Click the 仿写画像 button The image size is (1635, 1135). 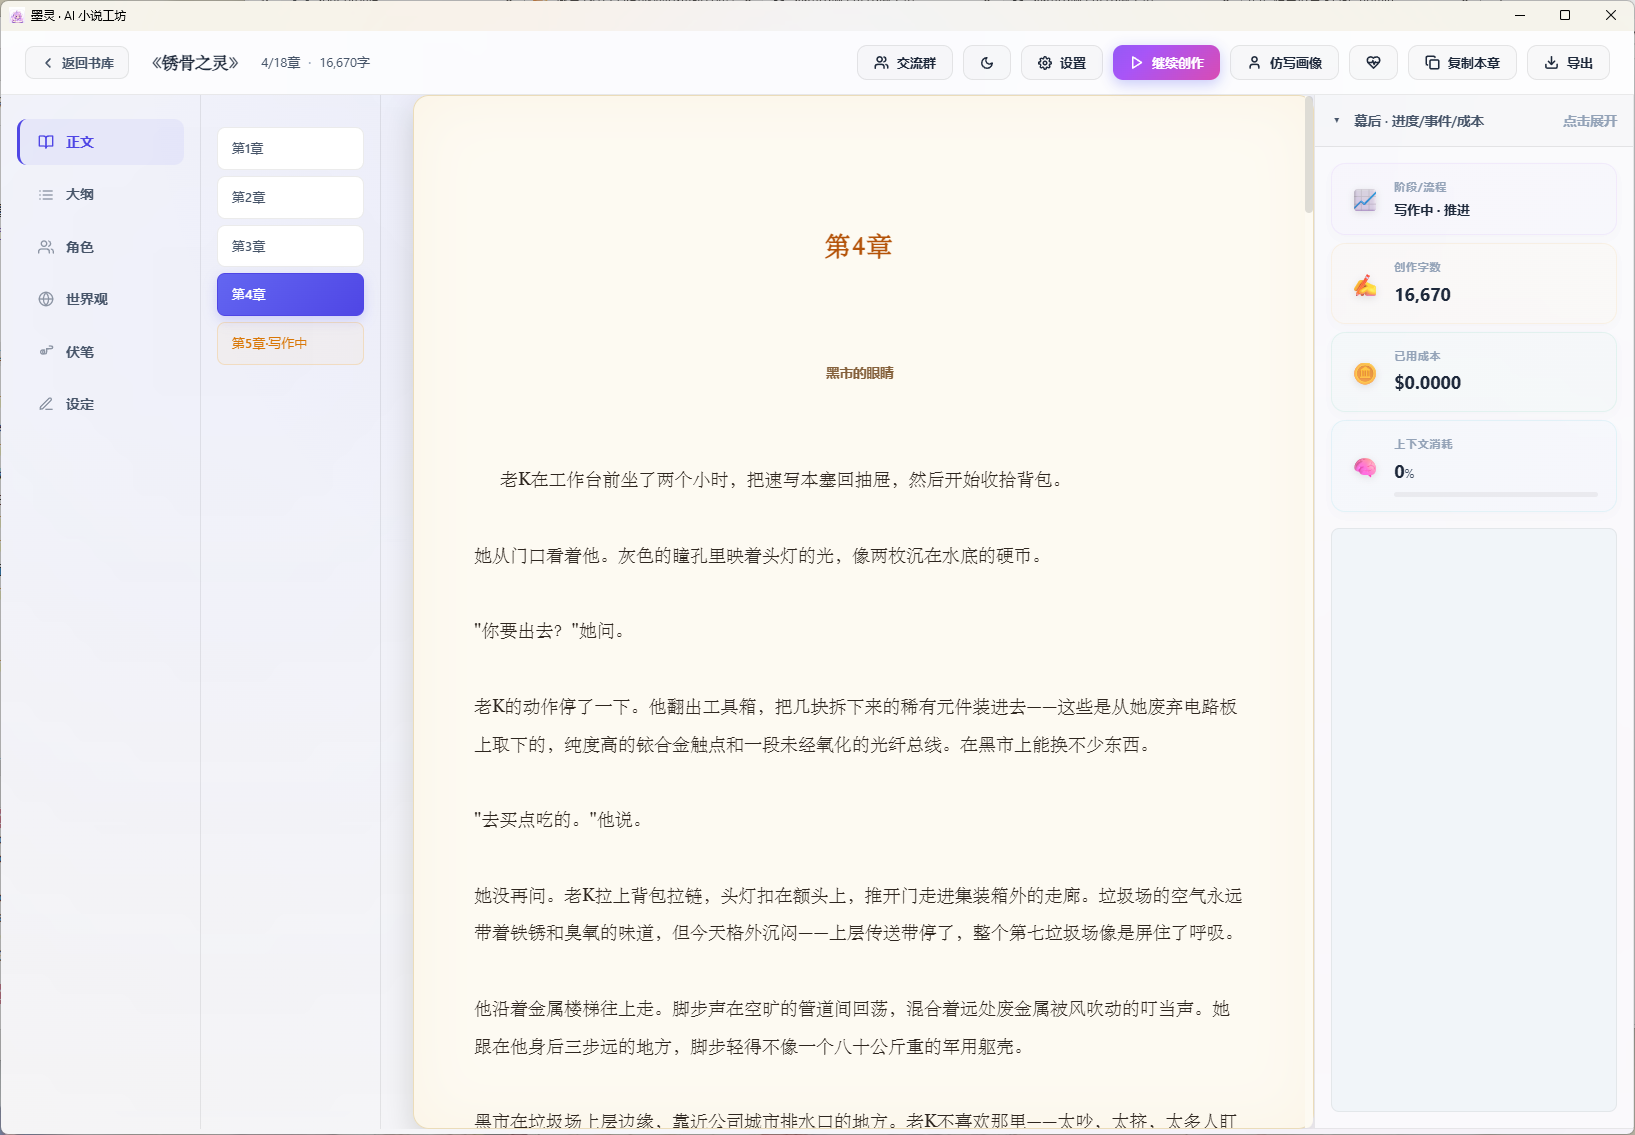pyautogui.click(x=1285, y=63)
